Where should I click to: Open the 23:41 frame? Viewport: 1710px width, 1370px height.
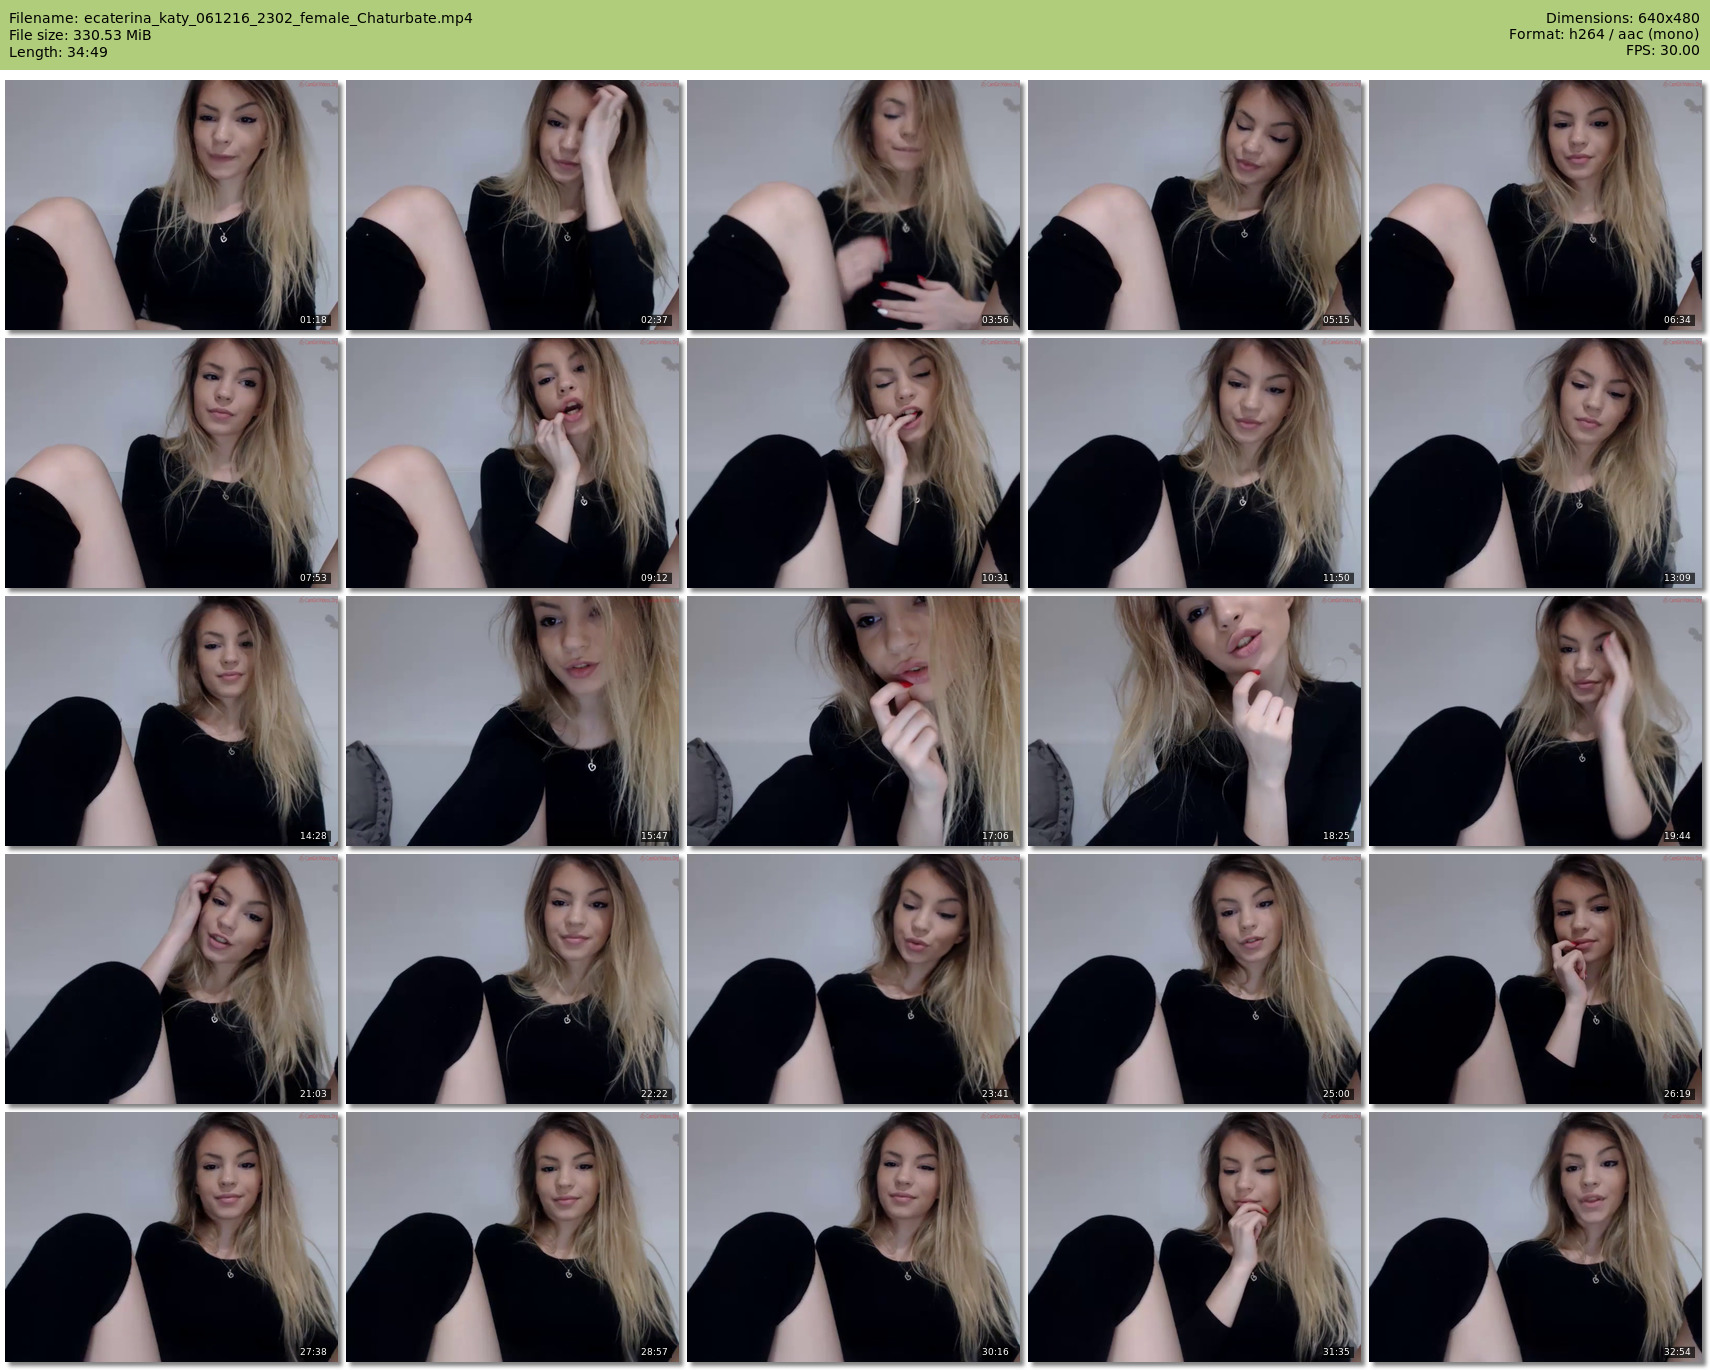[x=853, y=979]
